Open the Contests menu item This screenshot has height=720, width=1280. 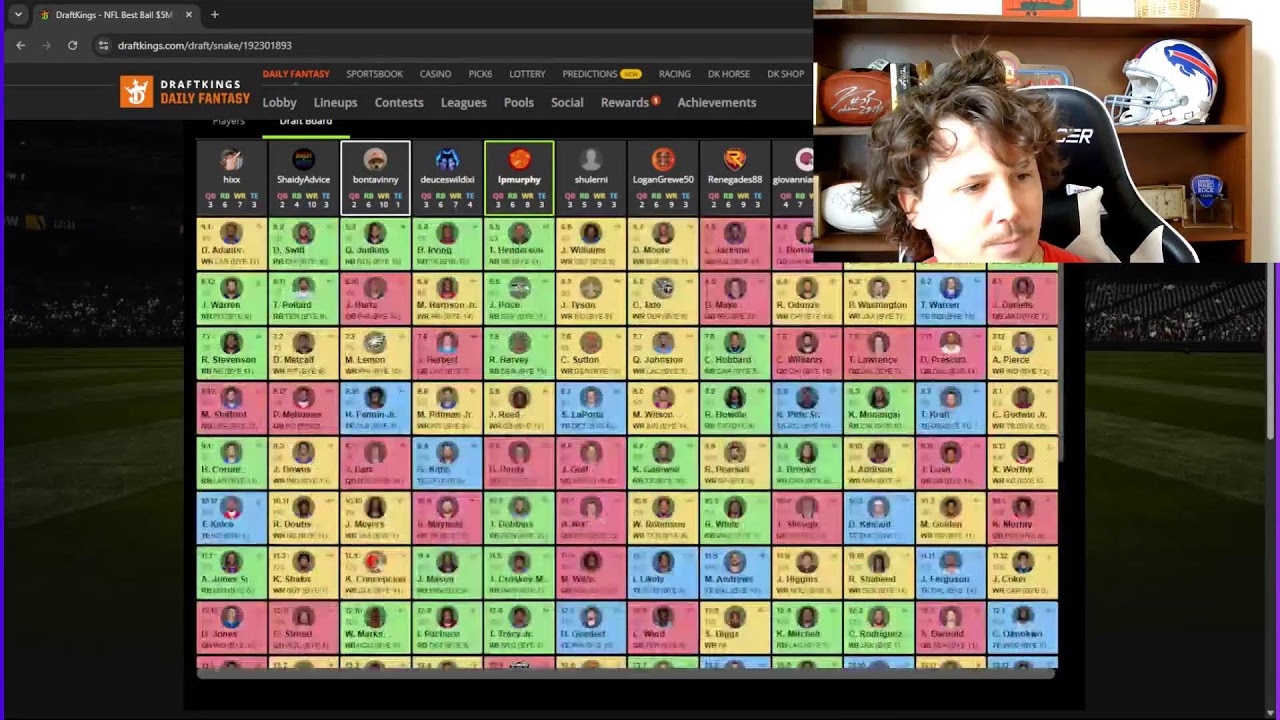pos(399,102)
